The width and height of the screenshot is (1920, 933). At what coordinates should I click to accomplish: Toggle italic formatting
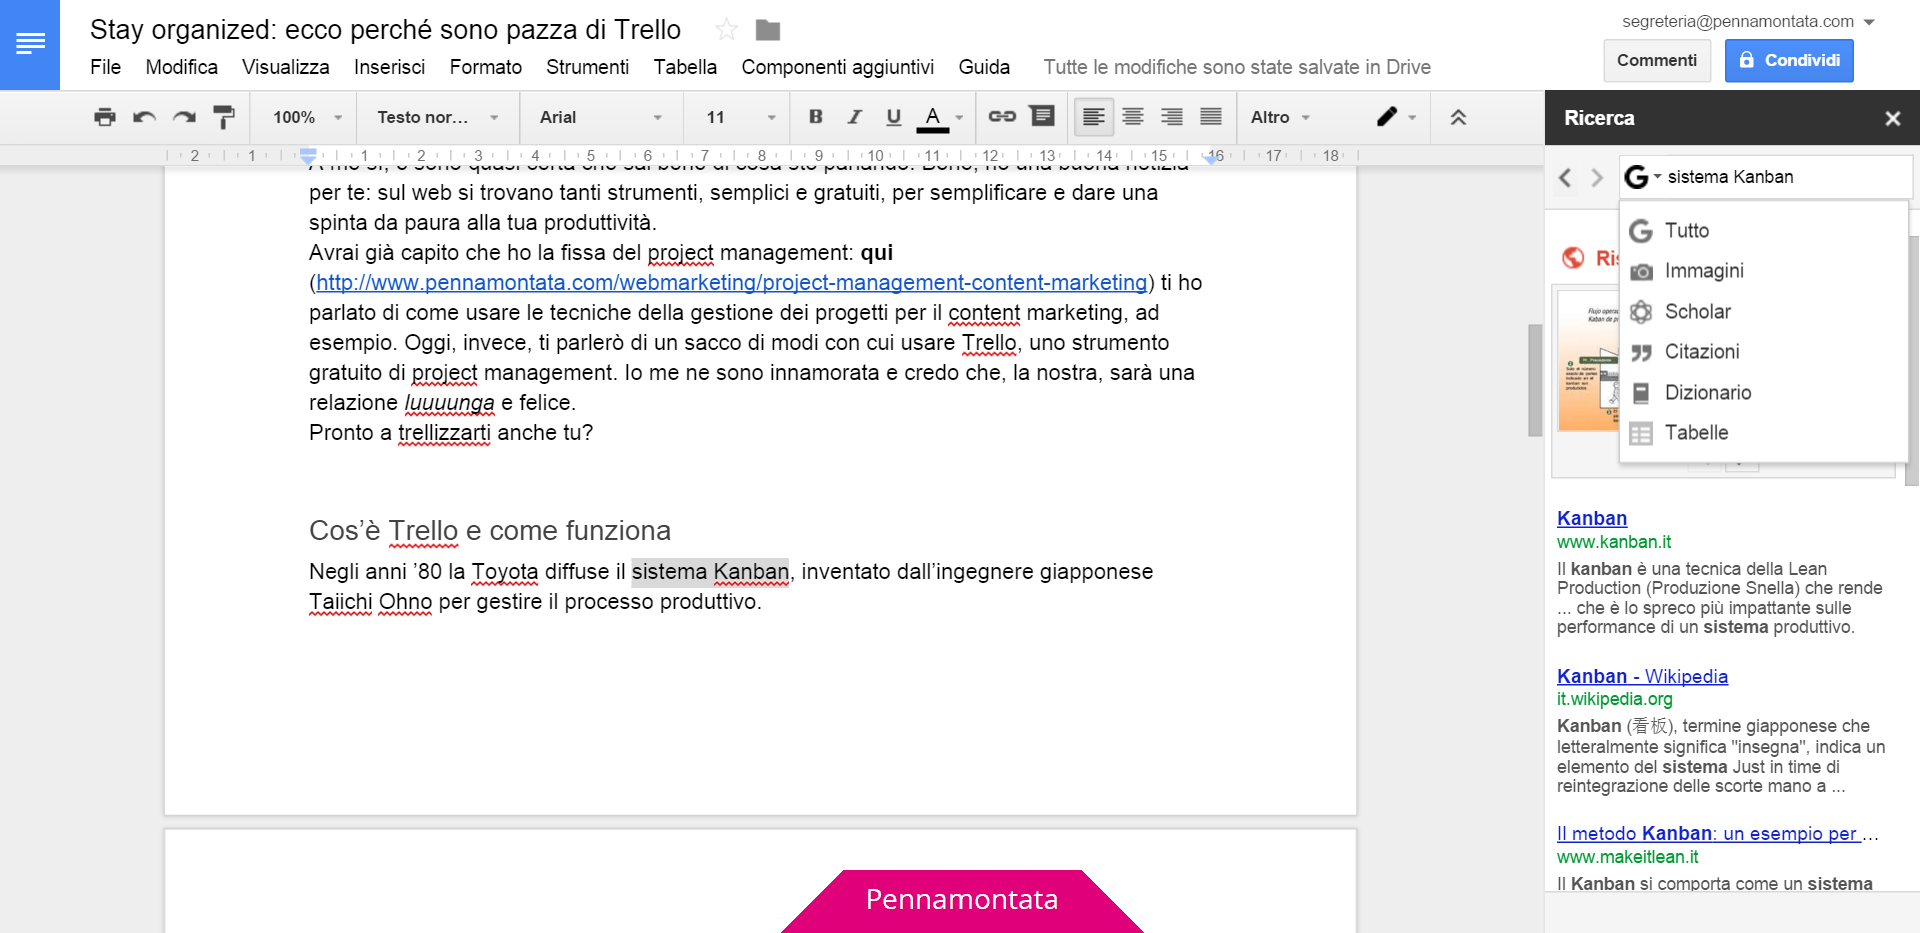tap(854, 117)
